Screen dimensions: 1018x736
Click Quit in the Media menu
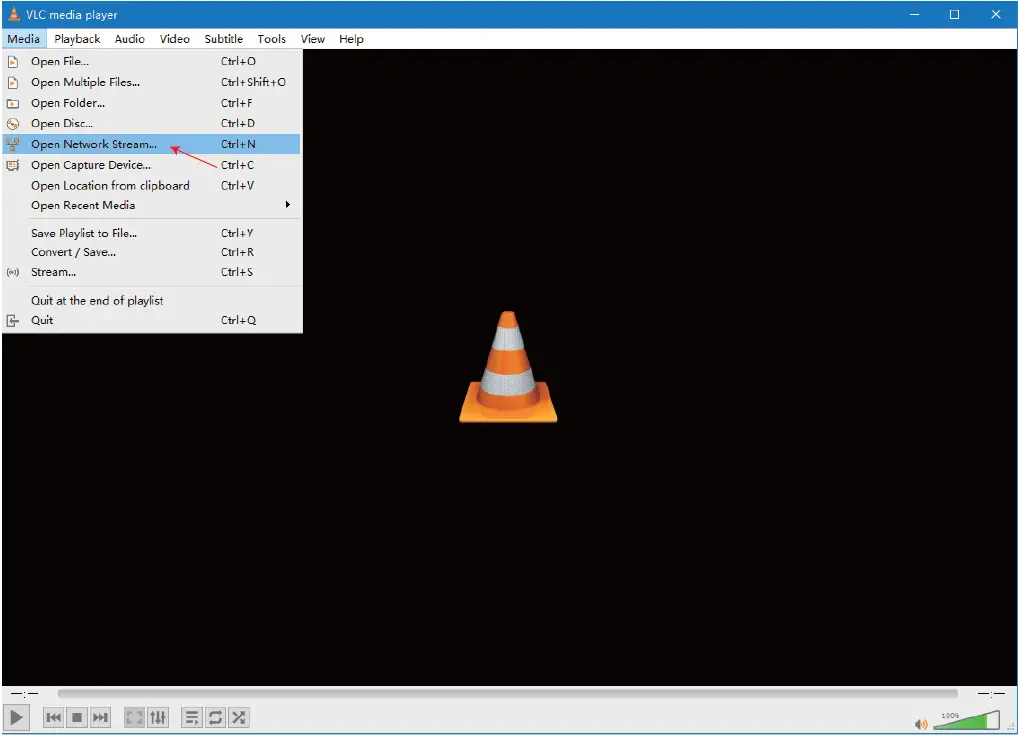[42, 320]
